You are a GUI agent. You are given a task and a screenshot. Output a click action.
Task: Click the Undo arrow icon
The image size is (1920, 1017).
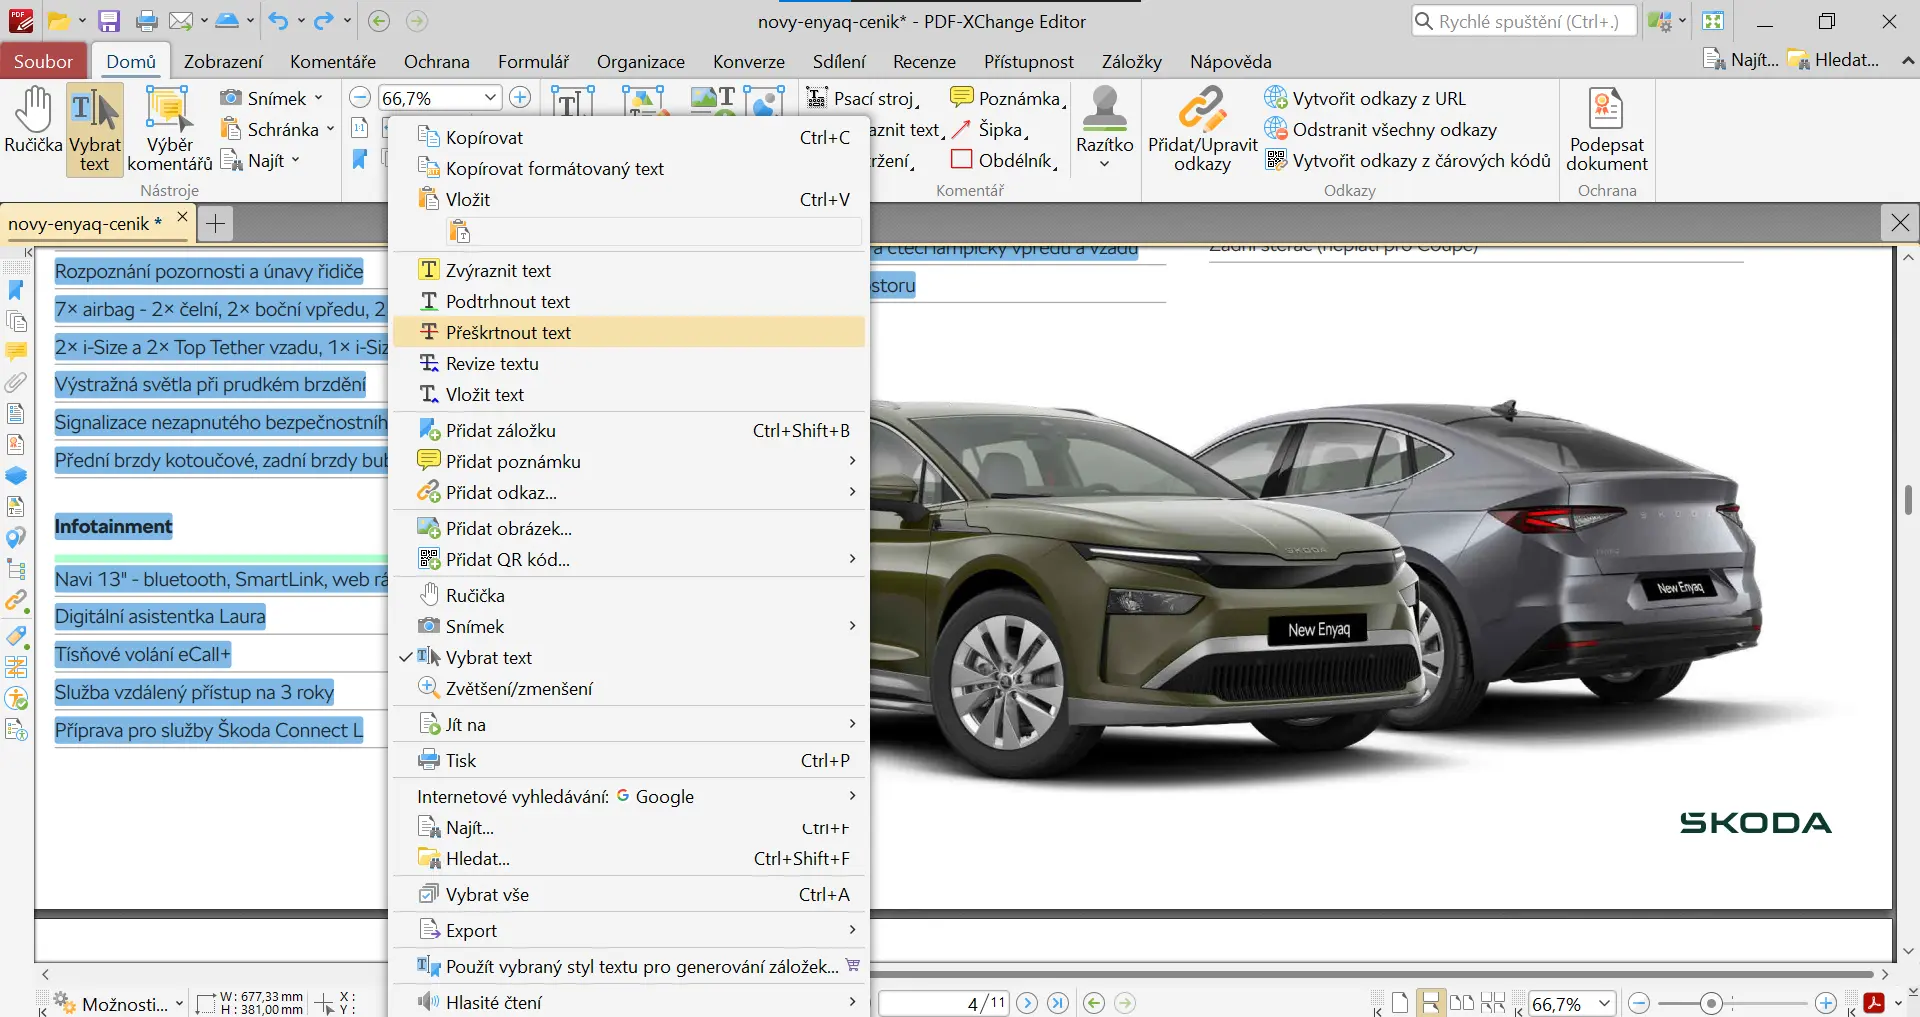pyautogui.click(x=278, y=21)
